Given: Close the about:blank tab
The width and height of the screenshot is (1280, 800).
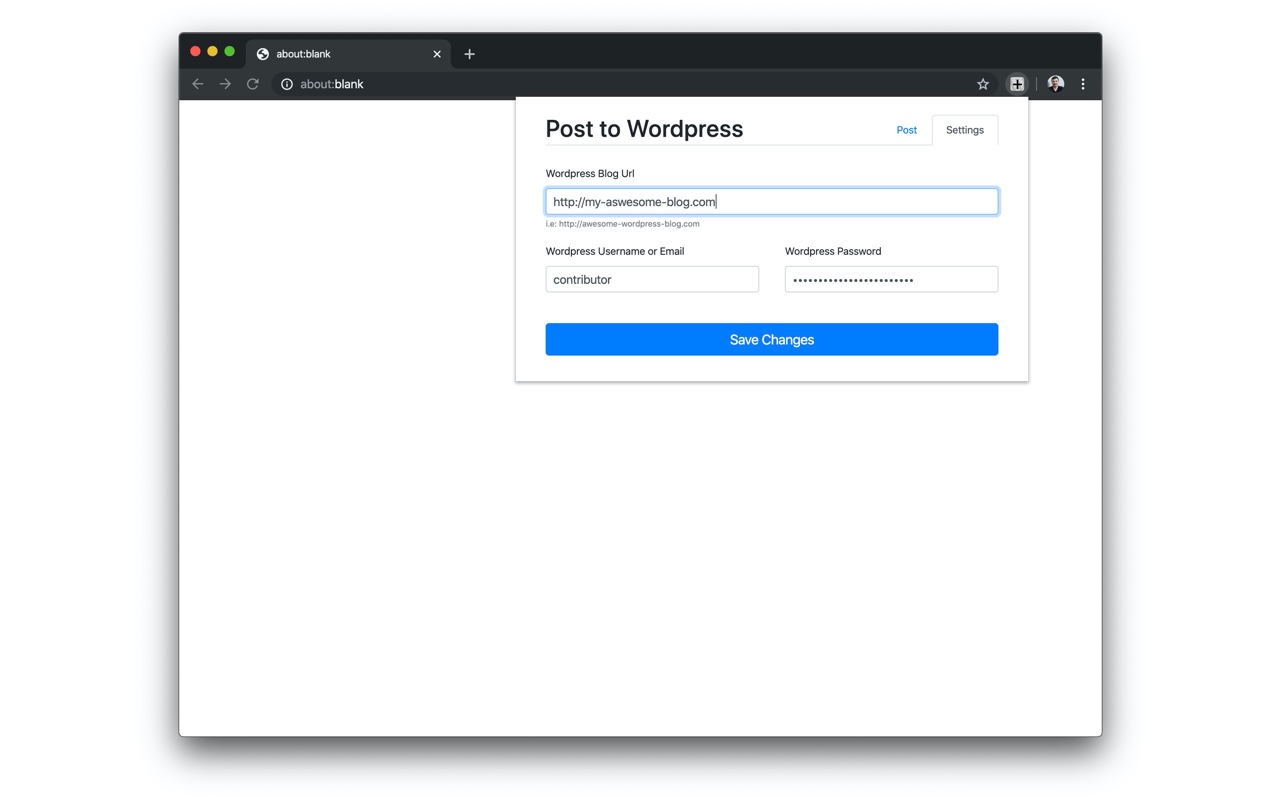Looking at the screenshot, I should click(x=437, y=54).
